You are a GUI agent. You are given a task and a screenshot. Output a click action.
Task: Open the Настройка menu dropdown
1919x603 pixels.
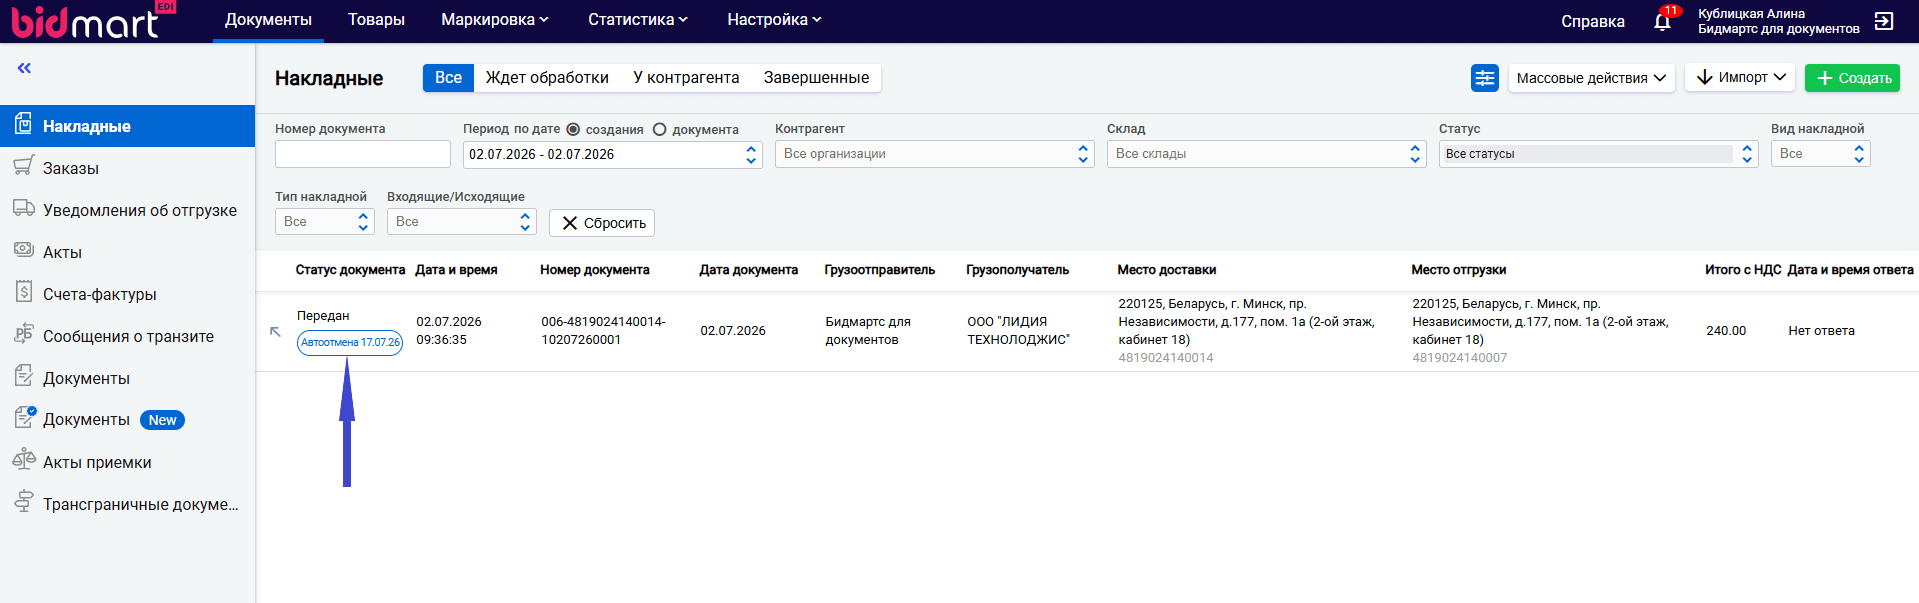point(774,20)
